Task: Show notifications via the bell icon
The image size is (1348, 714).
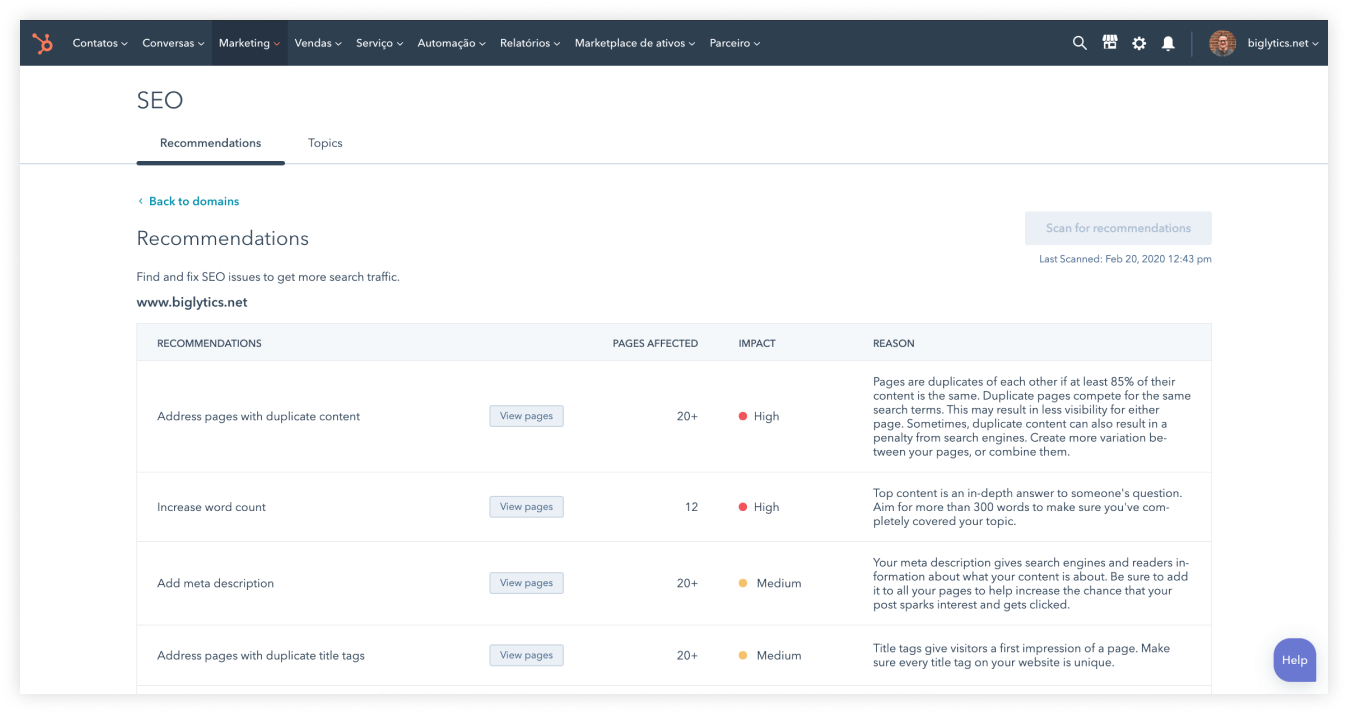Action: [1168, 43]
